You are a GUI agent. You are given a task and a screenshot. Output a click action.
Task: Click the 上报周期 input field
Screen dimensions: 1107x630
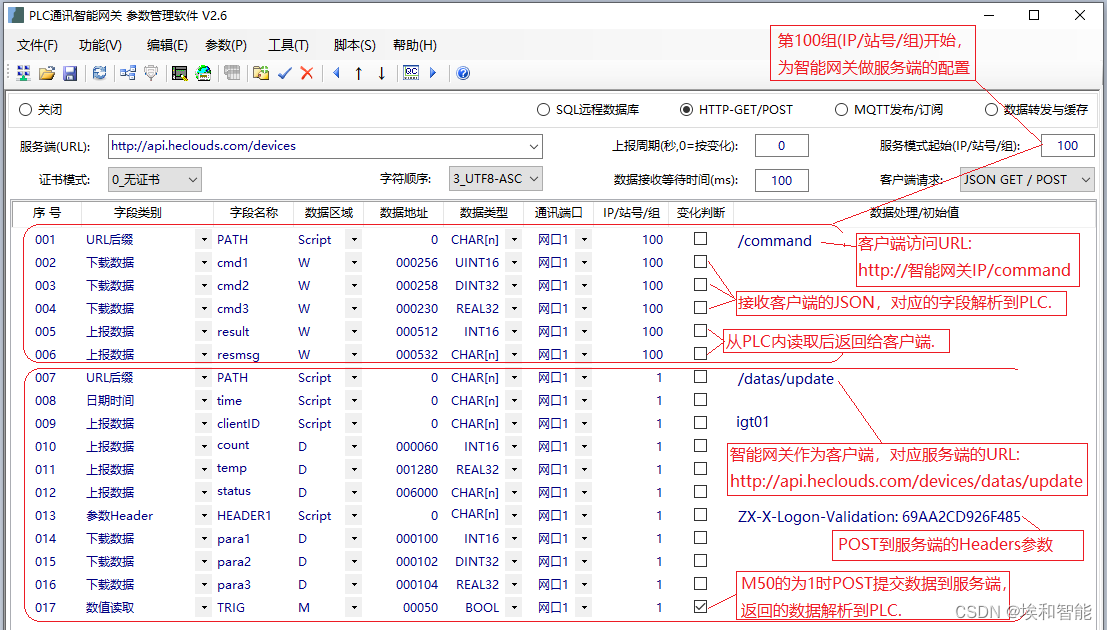point(782,146)
